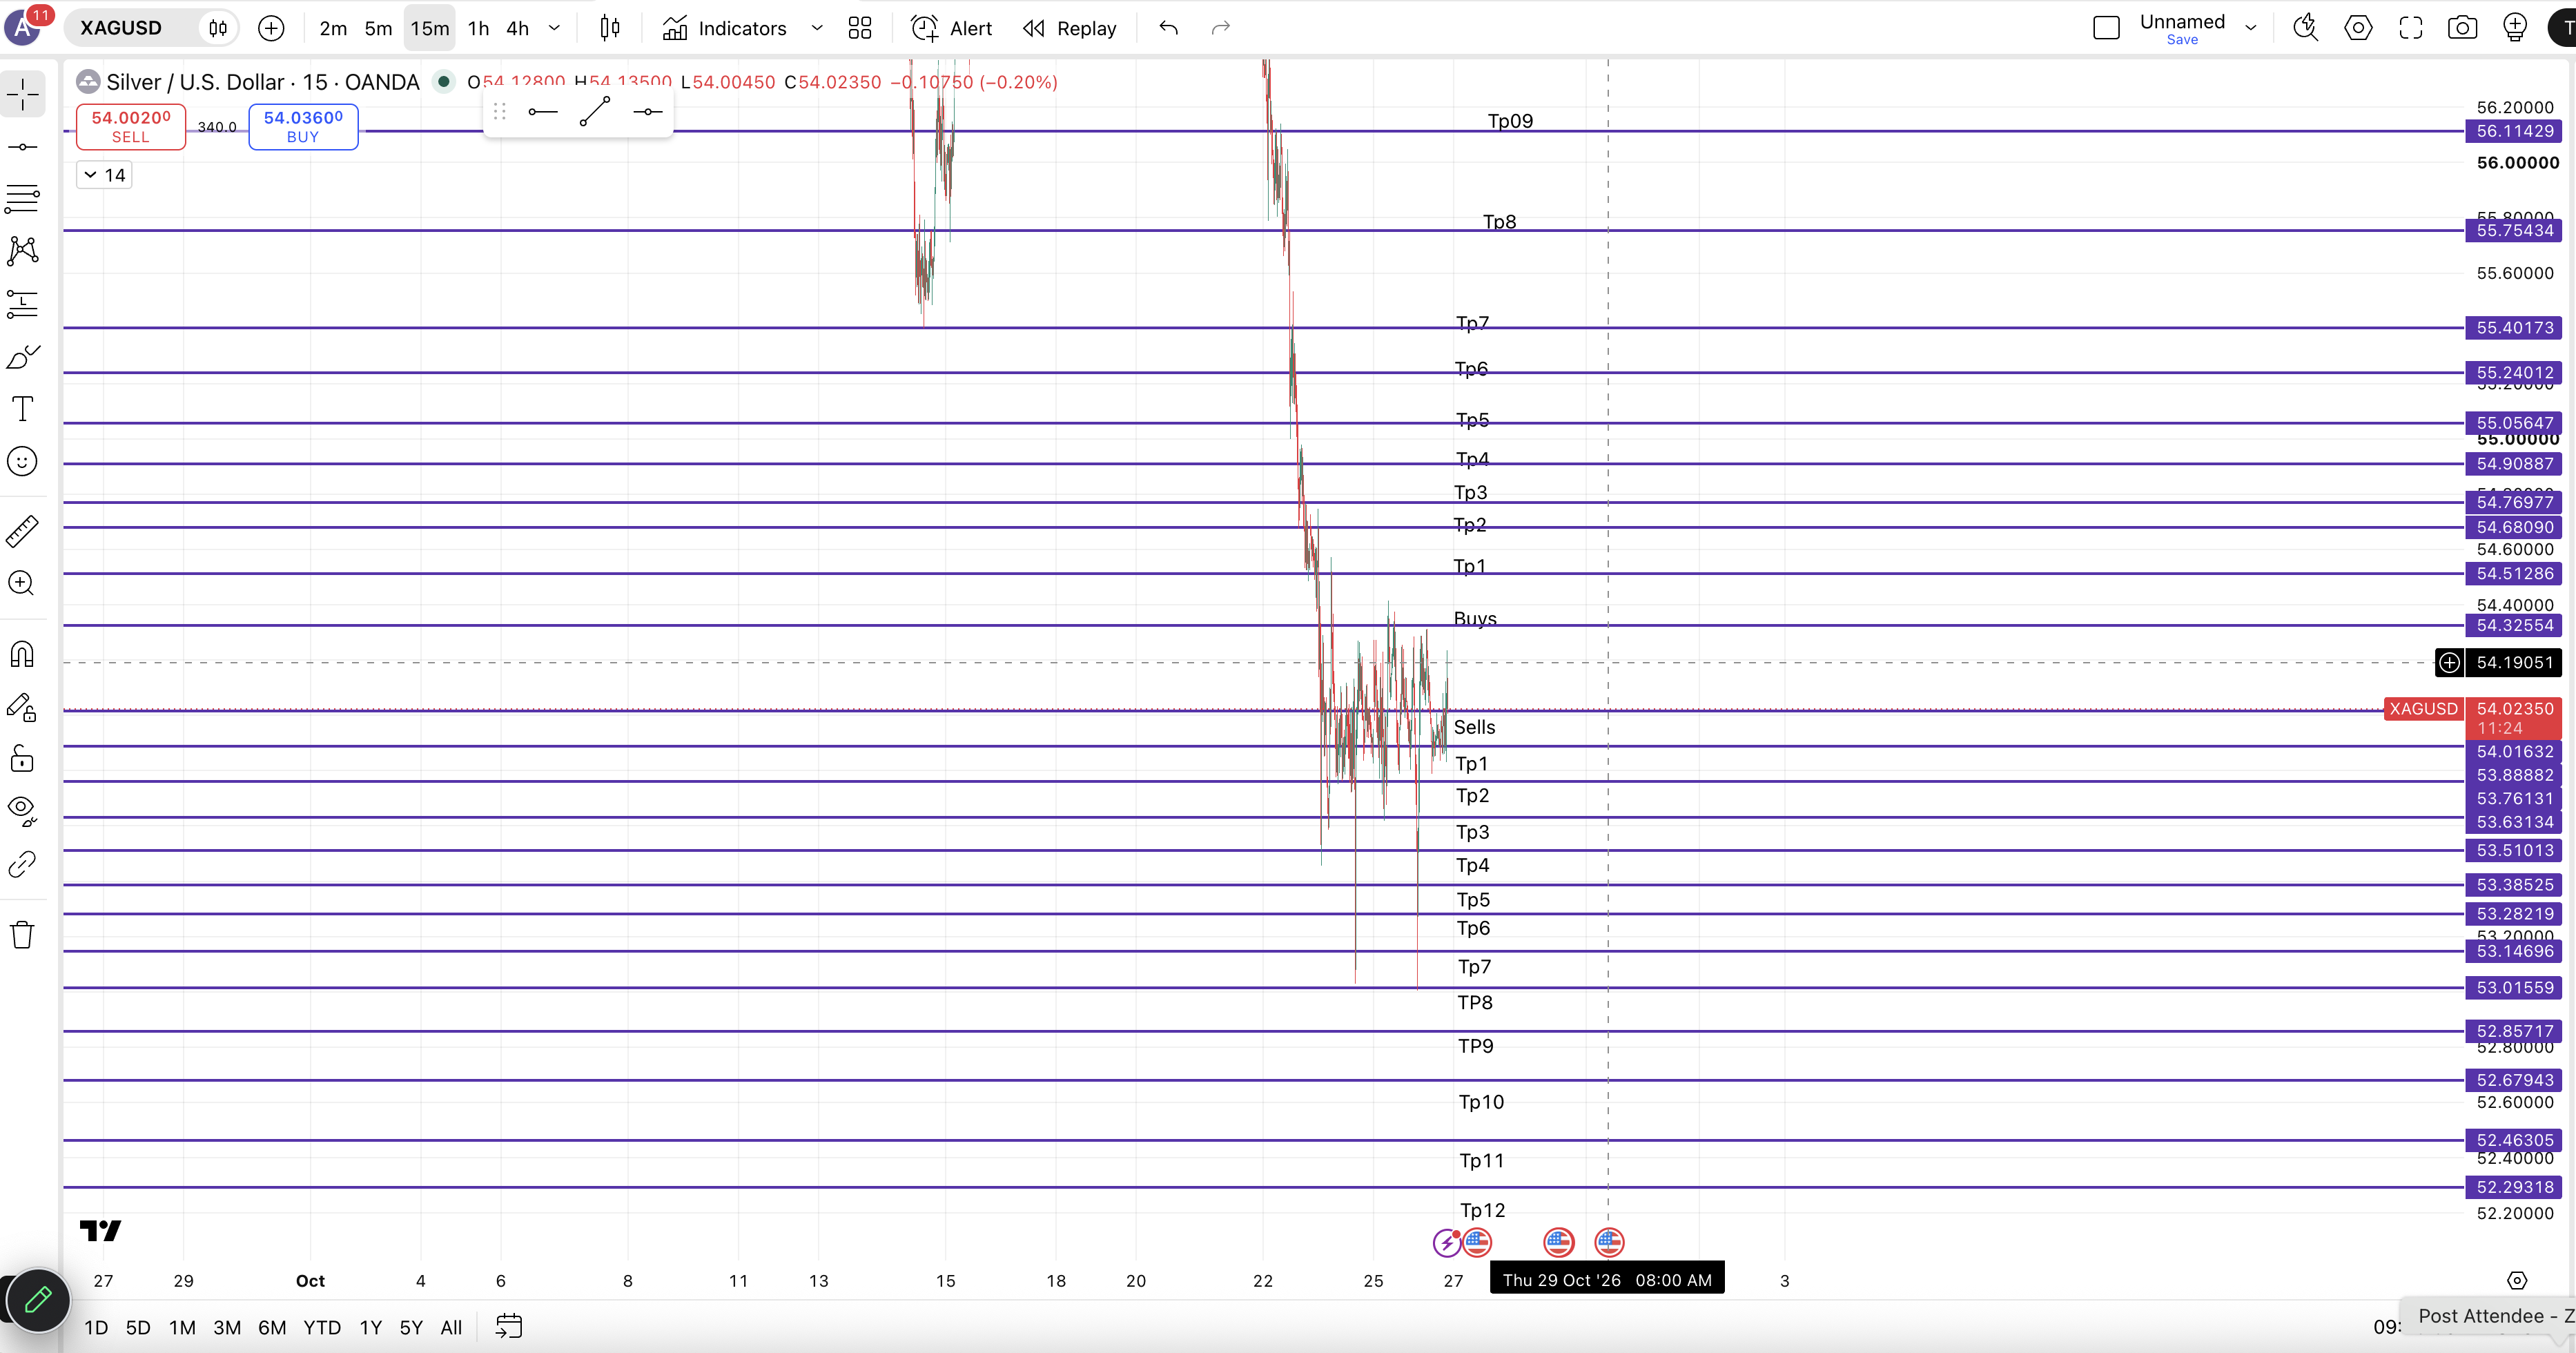Image resolution: width=2576 pixels, height=1353 pixels.
Task: Toggle magnet mode
Action: click(22, 655)
